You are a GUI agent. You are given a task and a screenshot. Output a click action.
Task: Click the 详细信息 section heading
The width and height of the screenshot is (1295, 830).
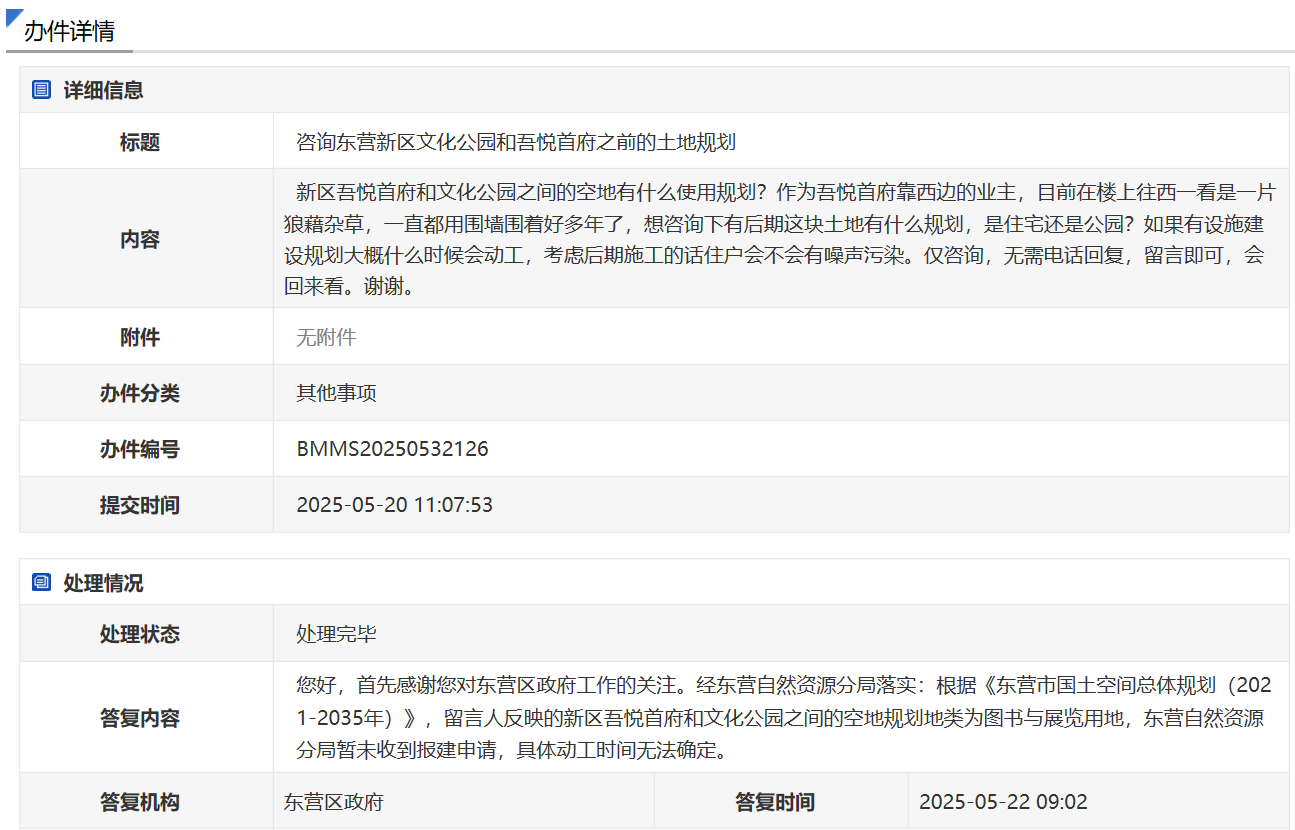103,90
